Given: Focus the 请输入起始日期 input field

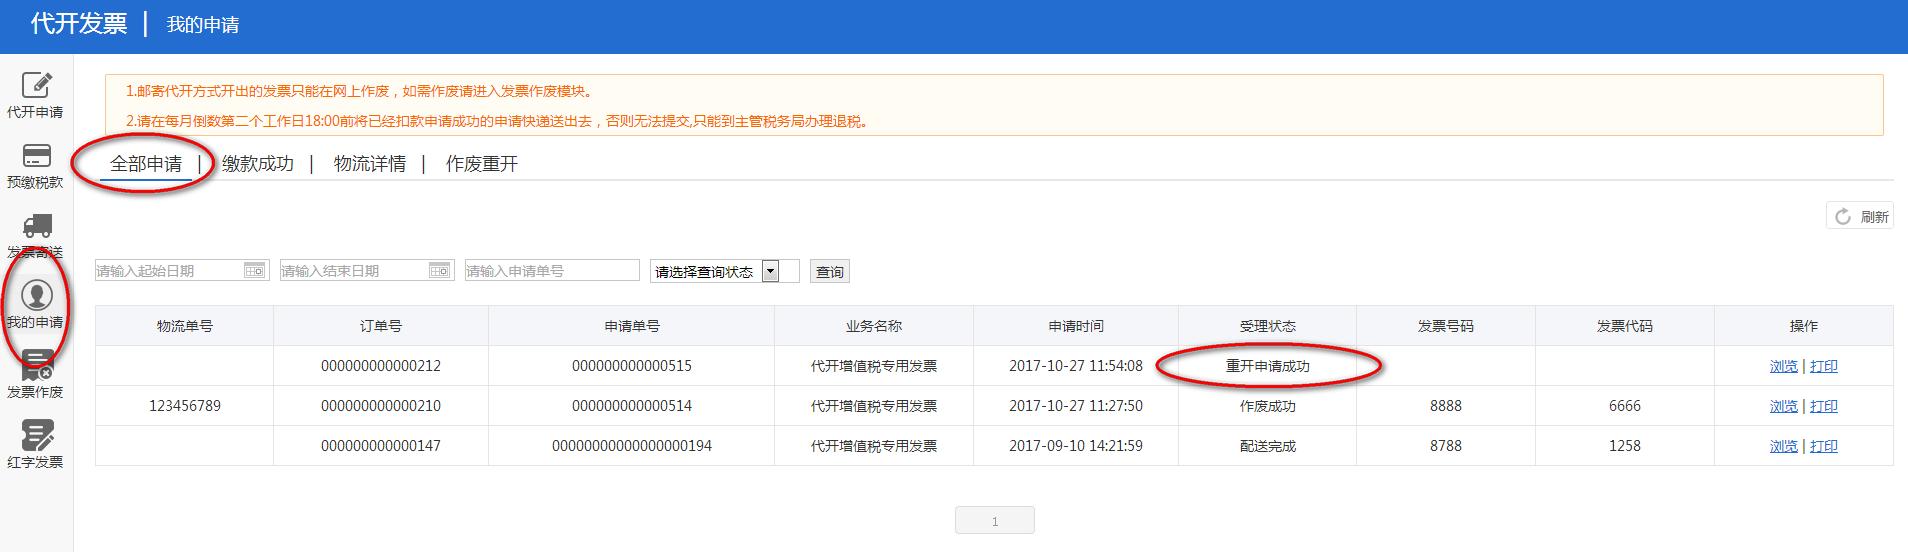Looking at the screenshot, I should [x=182, y=270].
